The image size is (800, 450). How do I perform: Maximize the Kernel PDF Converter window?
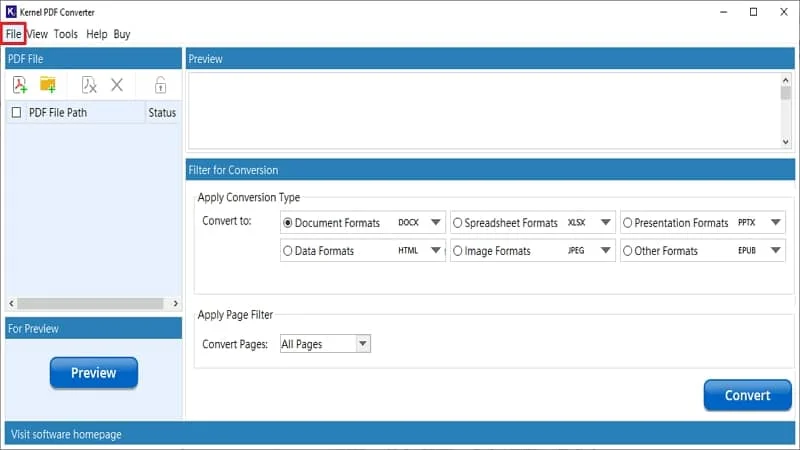[x=754, y=12]
